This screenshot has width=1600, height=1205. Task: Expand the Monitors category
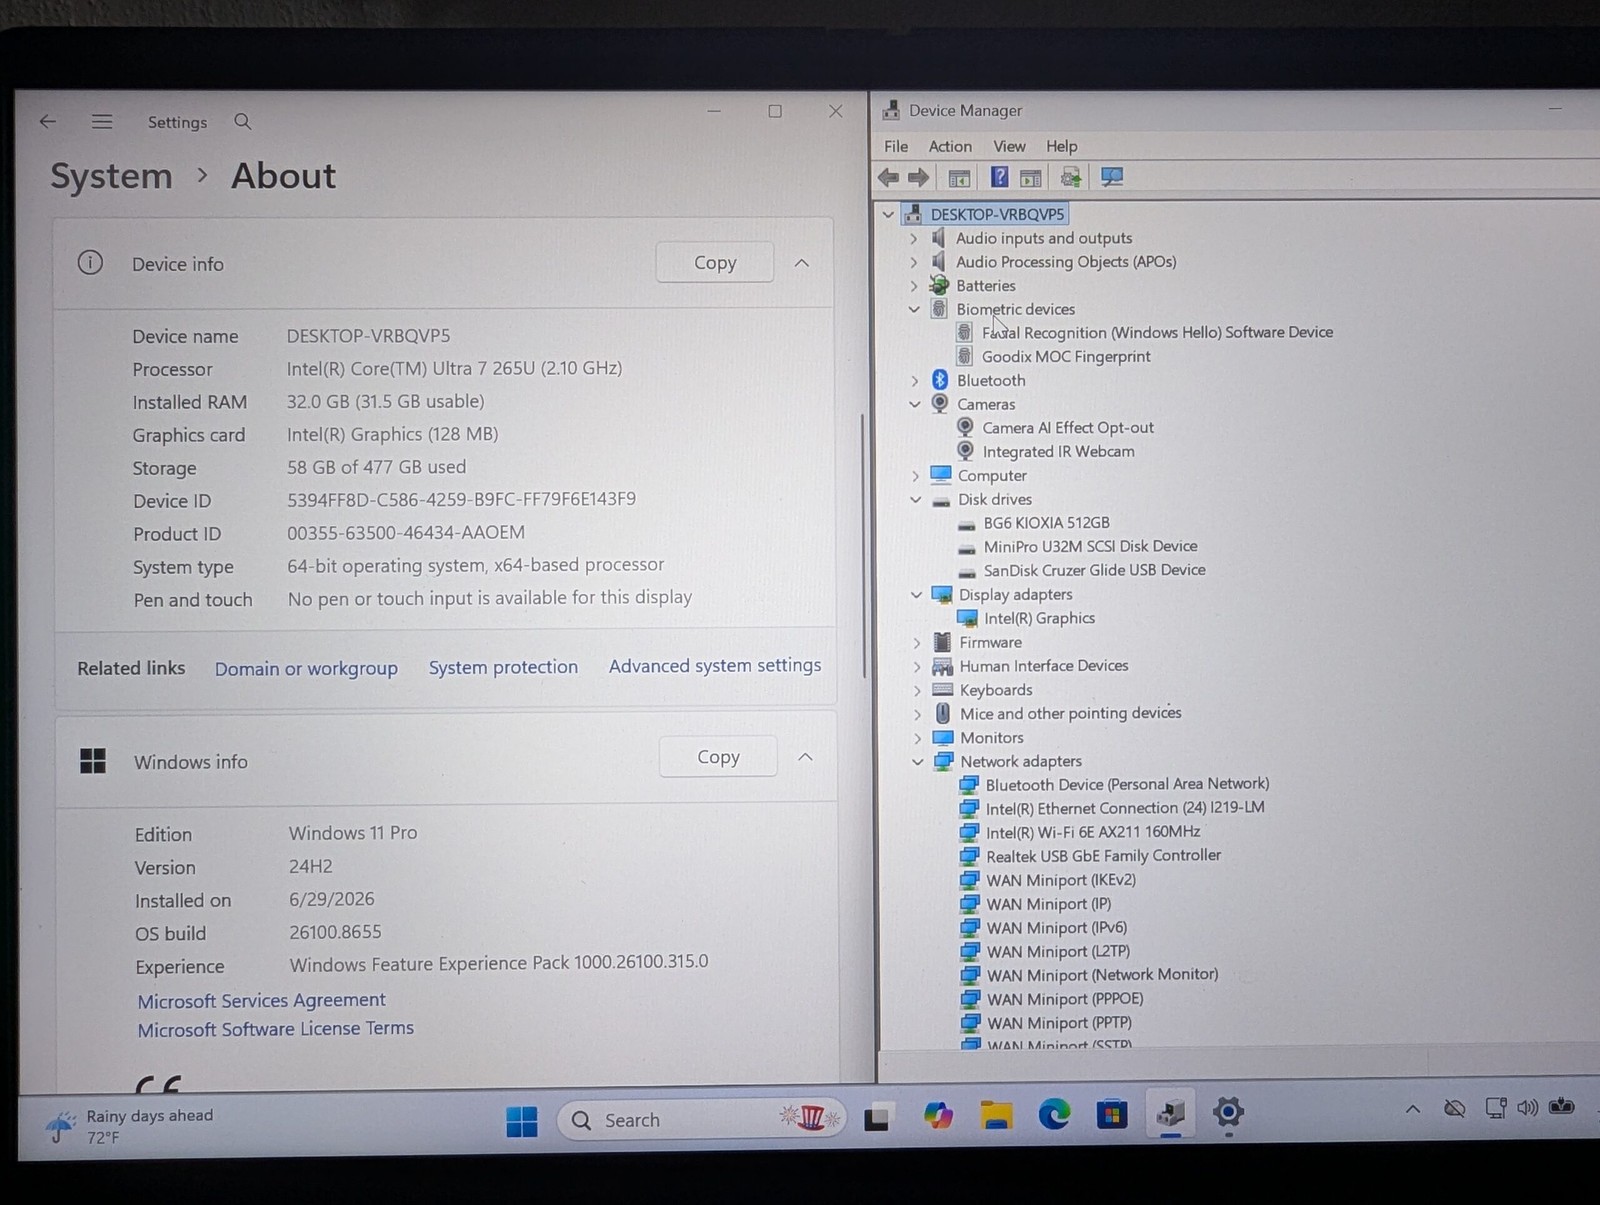917,738
